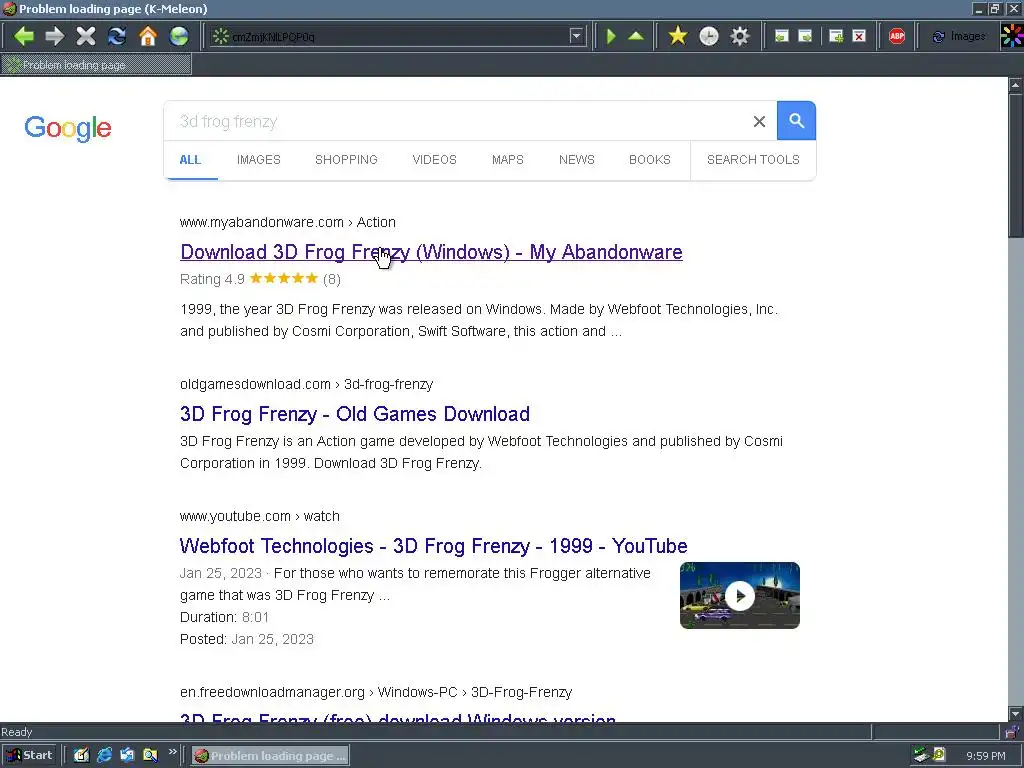
Task: Open 'Webfoot Technologies - 3D Frog Frenzy - 1999 - YouTube' link
Action: [434, 546]
